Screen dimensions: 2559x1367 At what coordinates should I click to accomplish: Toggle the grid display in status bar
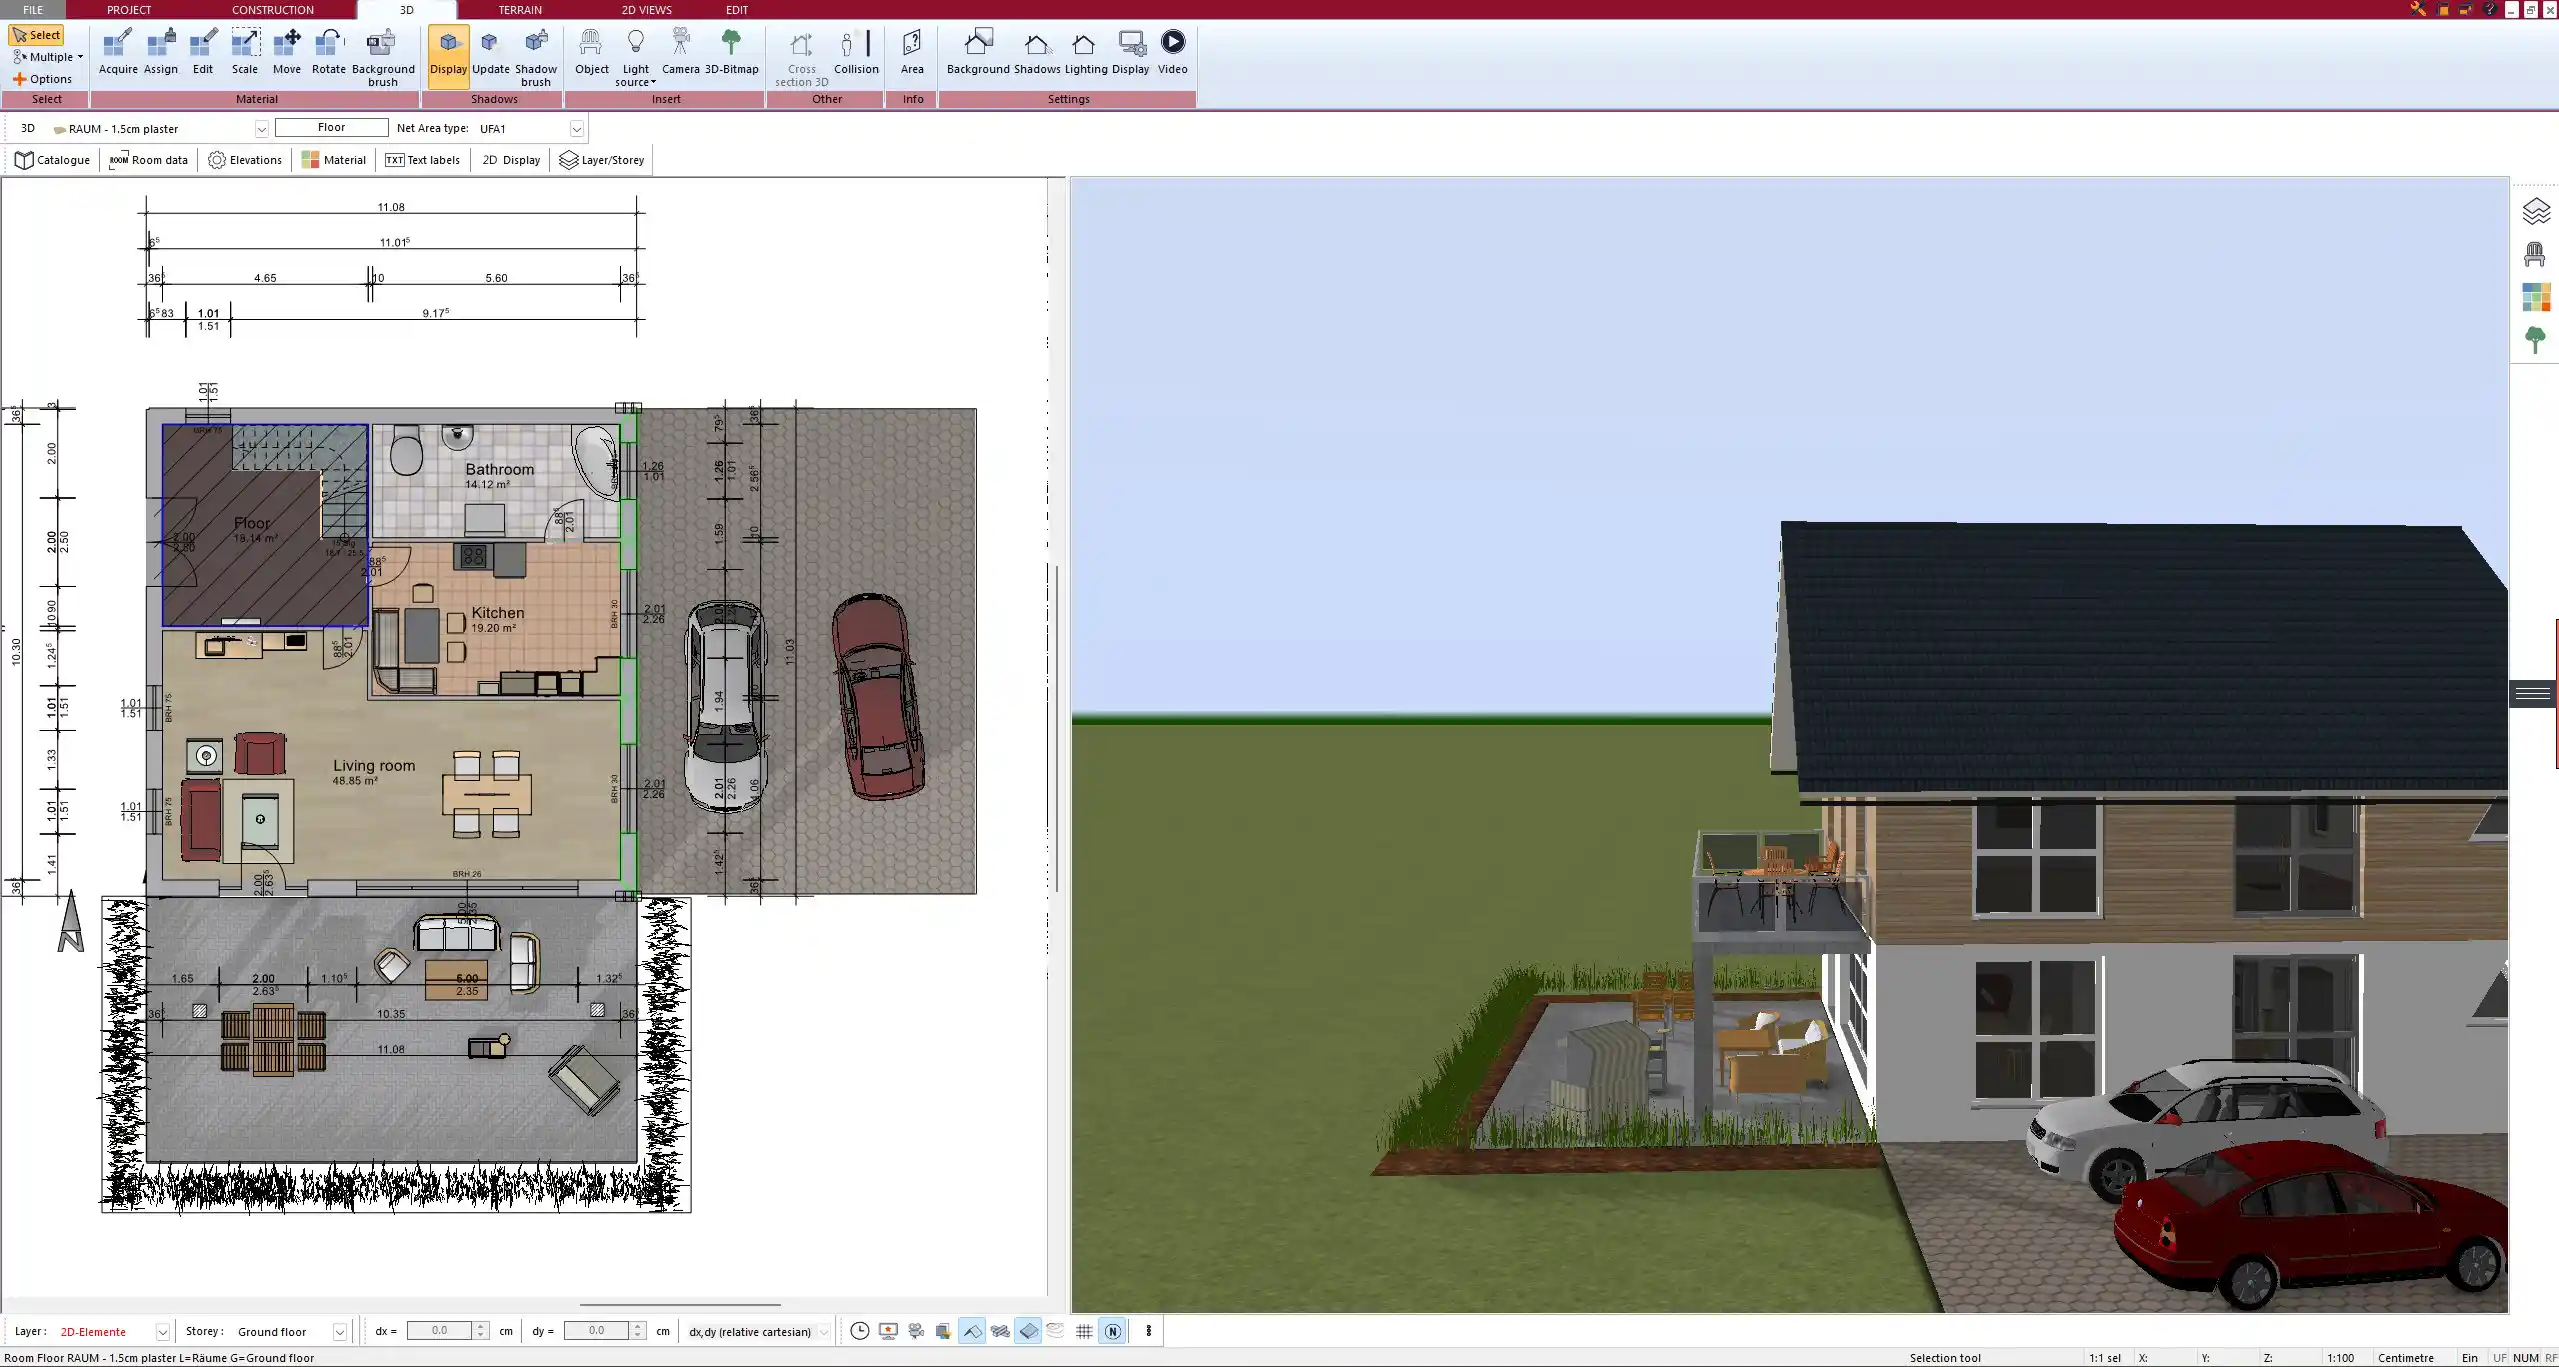[1084, 1331]
